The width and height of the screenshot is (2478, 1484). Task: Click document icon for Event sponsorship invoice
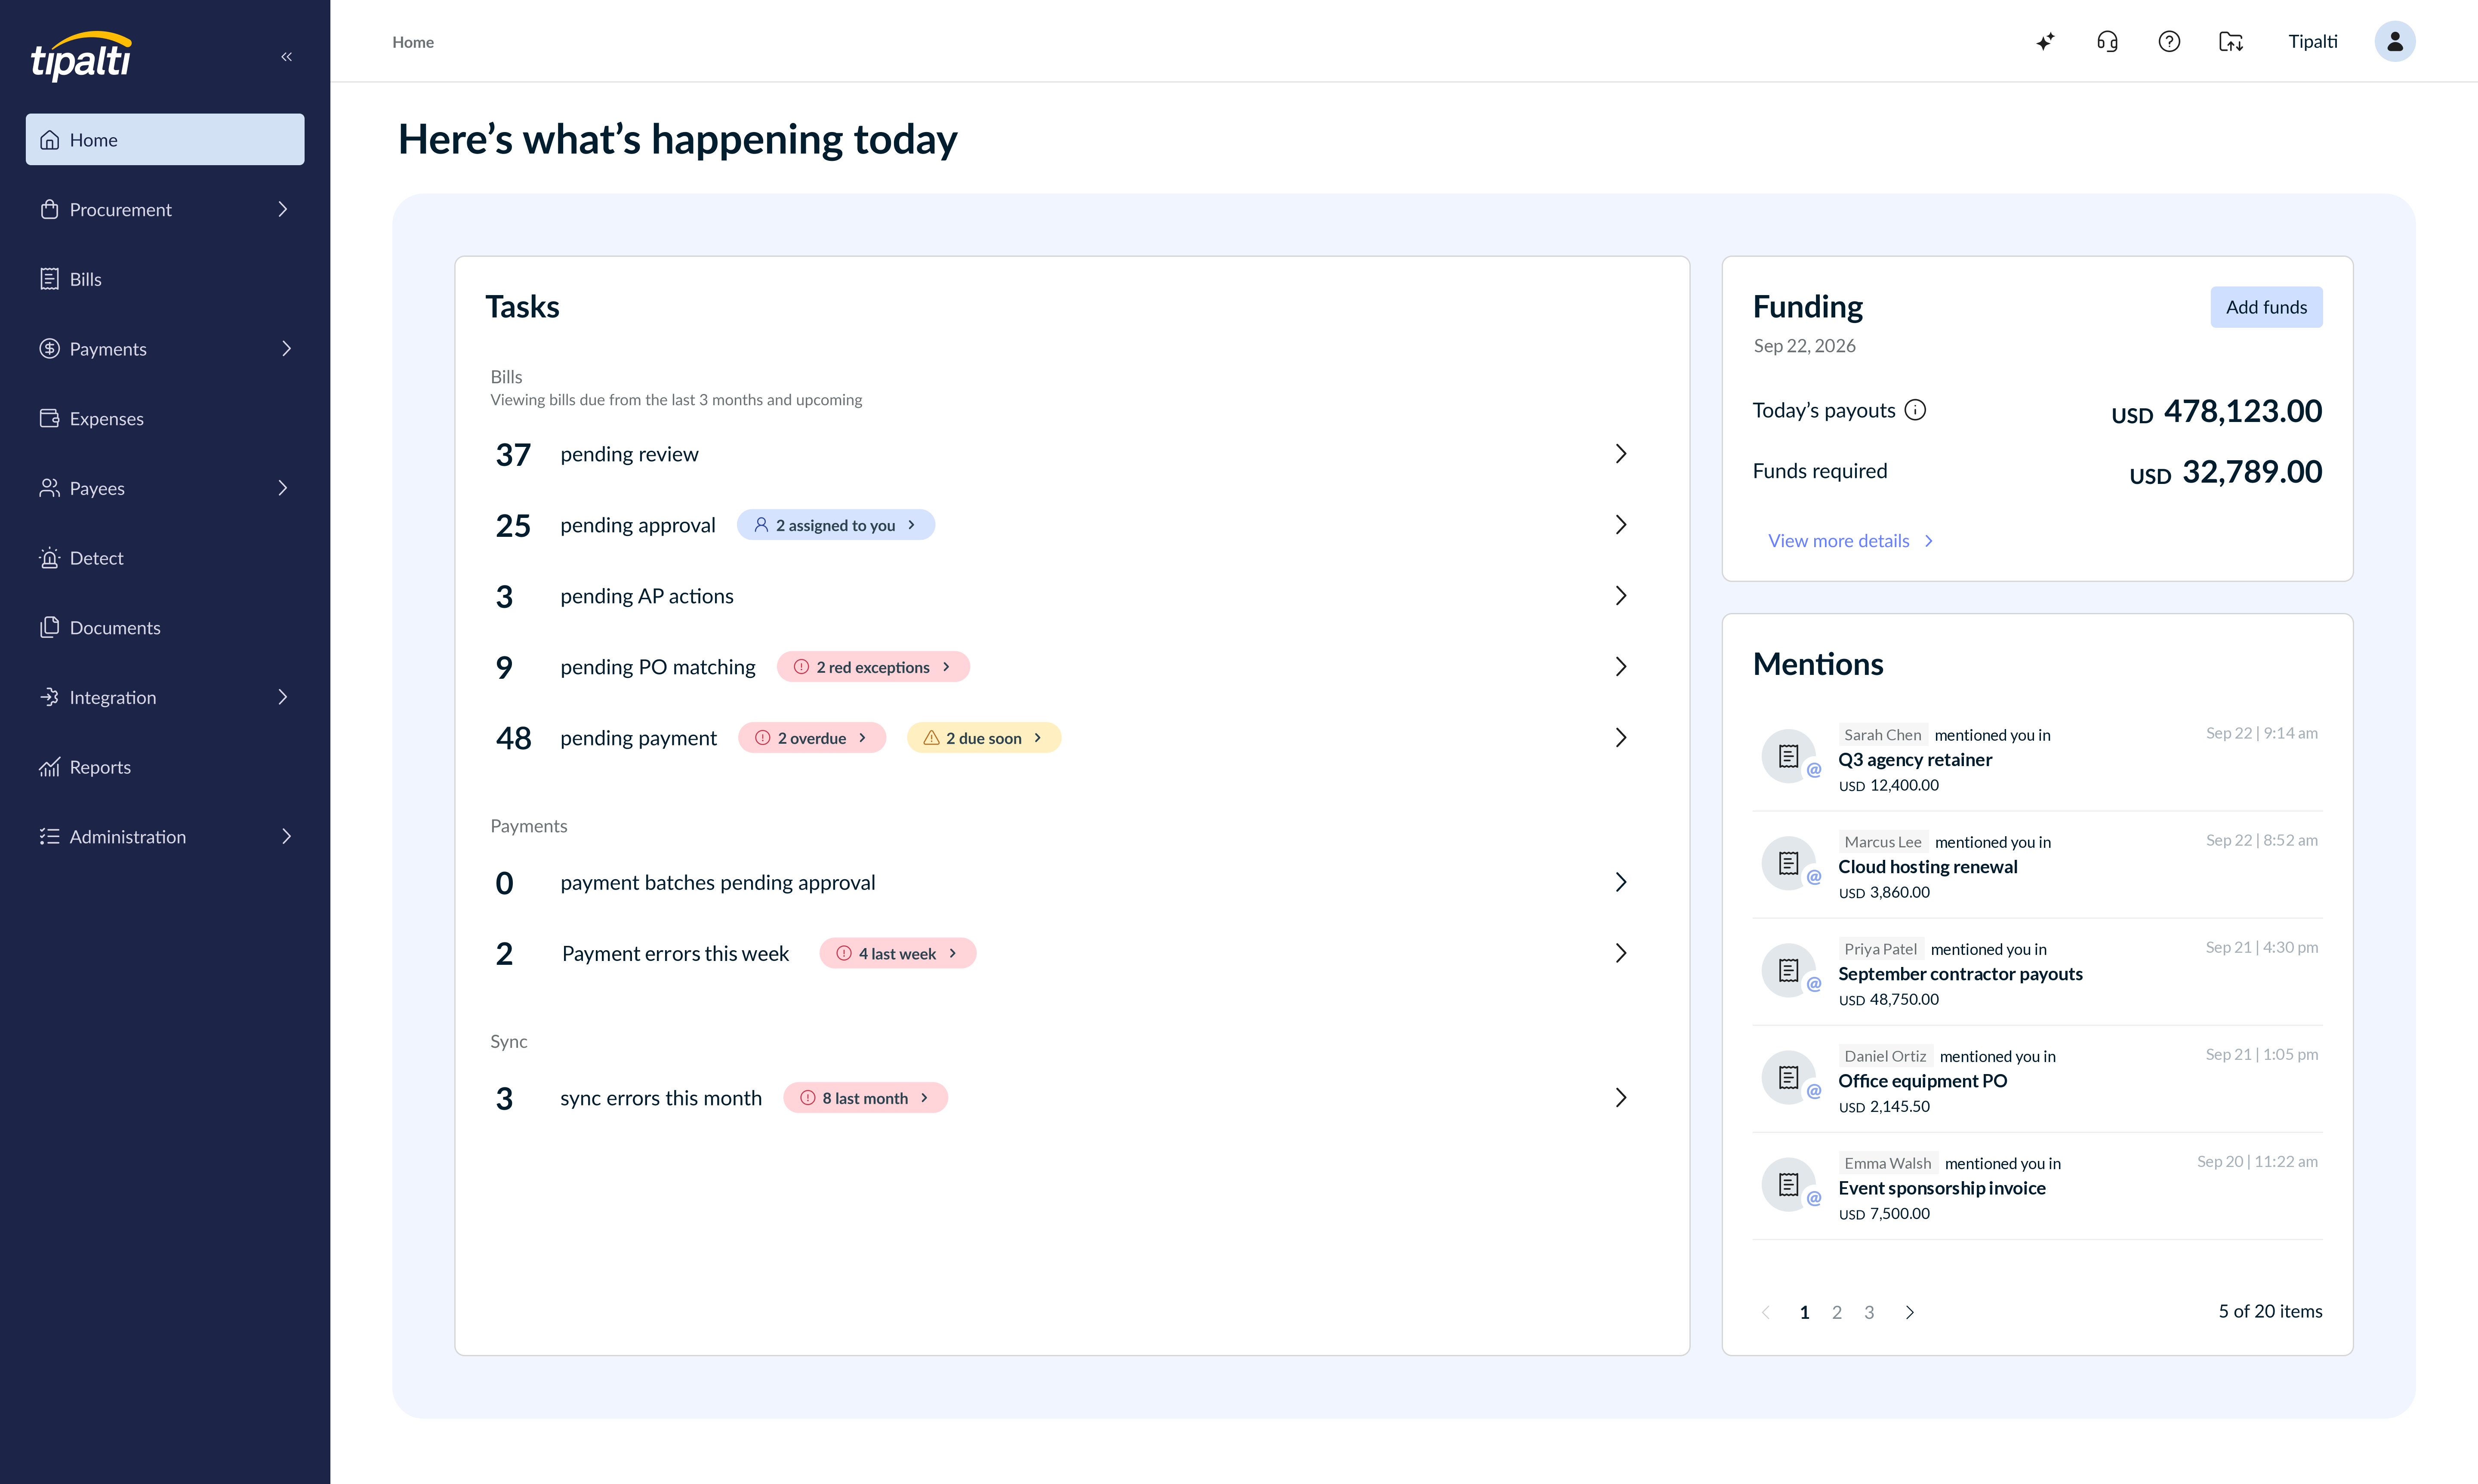tap(1789, 1184)
